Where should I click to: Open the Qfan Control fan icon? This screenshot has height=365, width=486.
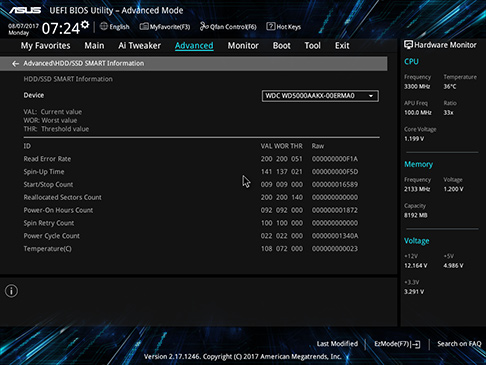[204, 26]
